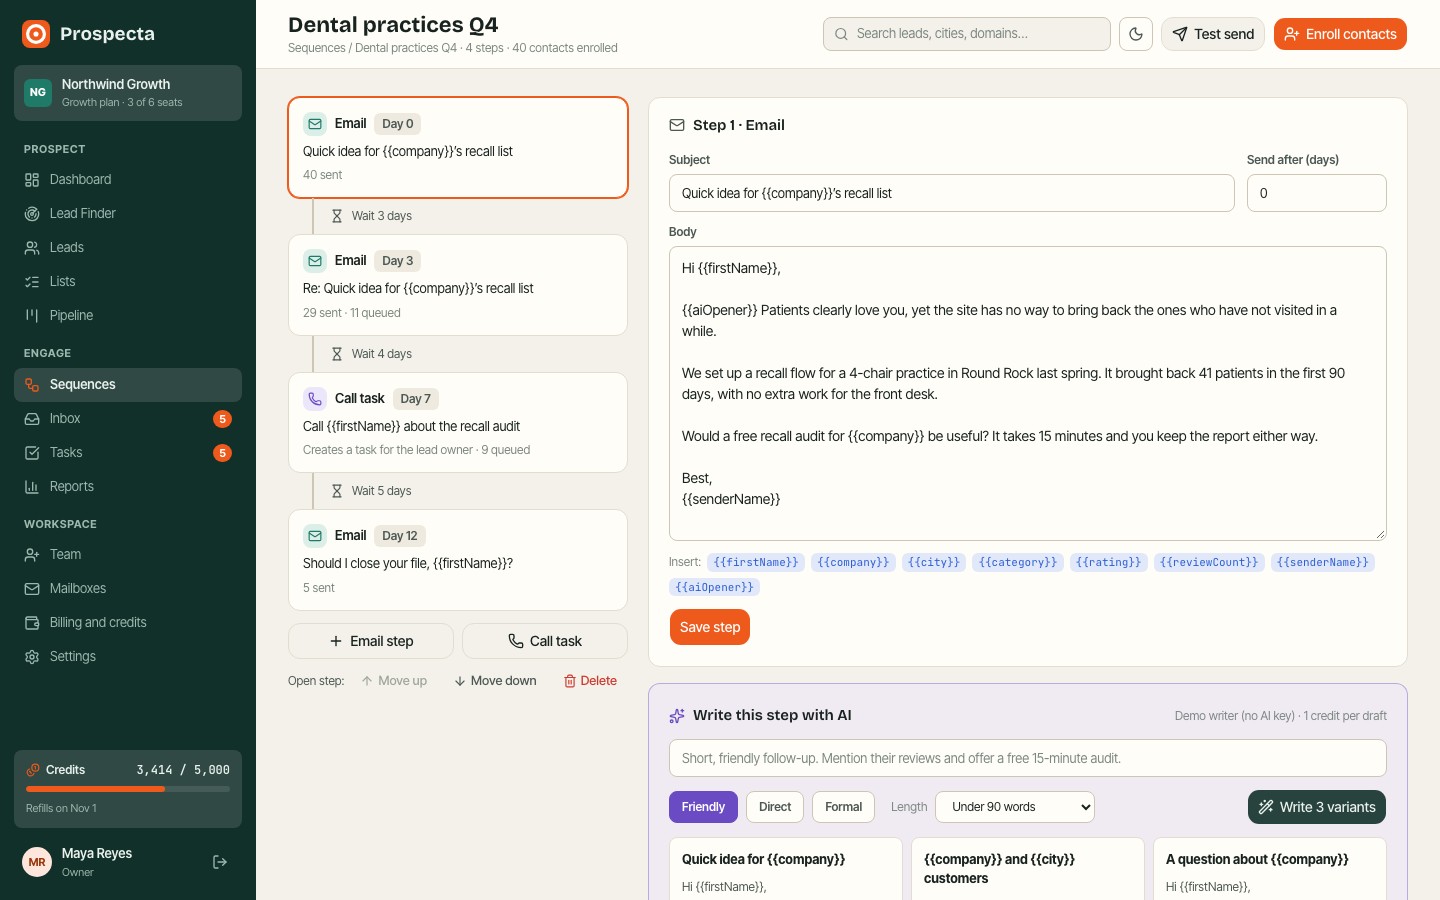This screenshot has width=1440, height=900.
Task: Toggle dark mode with moon icon
Action: [1136, 34]
